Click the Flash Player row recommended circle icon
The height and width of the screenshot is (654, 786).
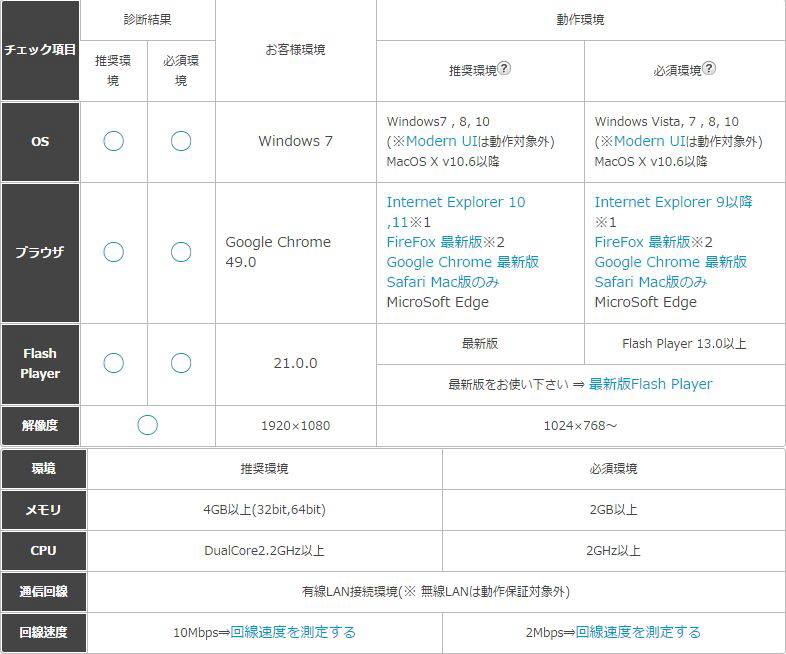(x=113, y=363)
